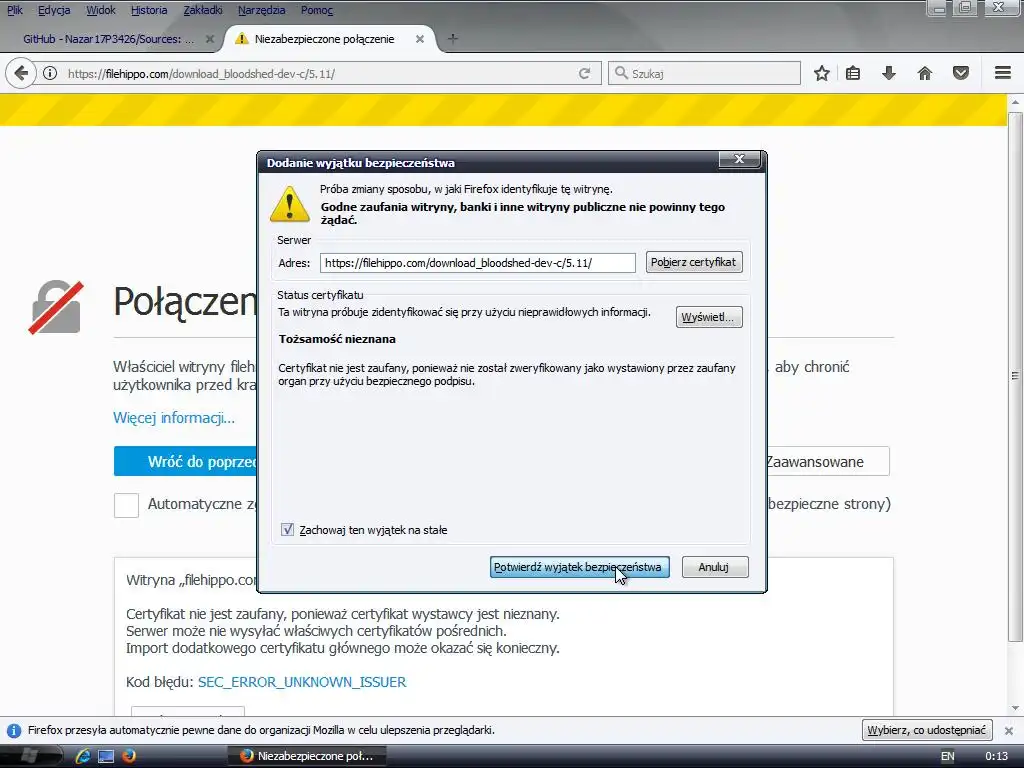The width and height of the screenshot is (1024, 768).
Task: Open the Narzędzia menu
Action: click(261, 10)
